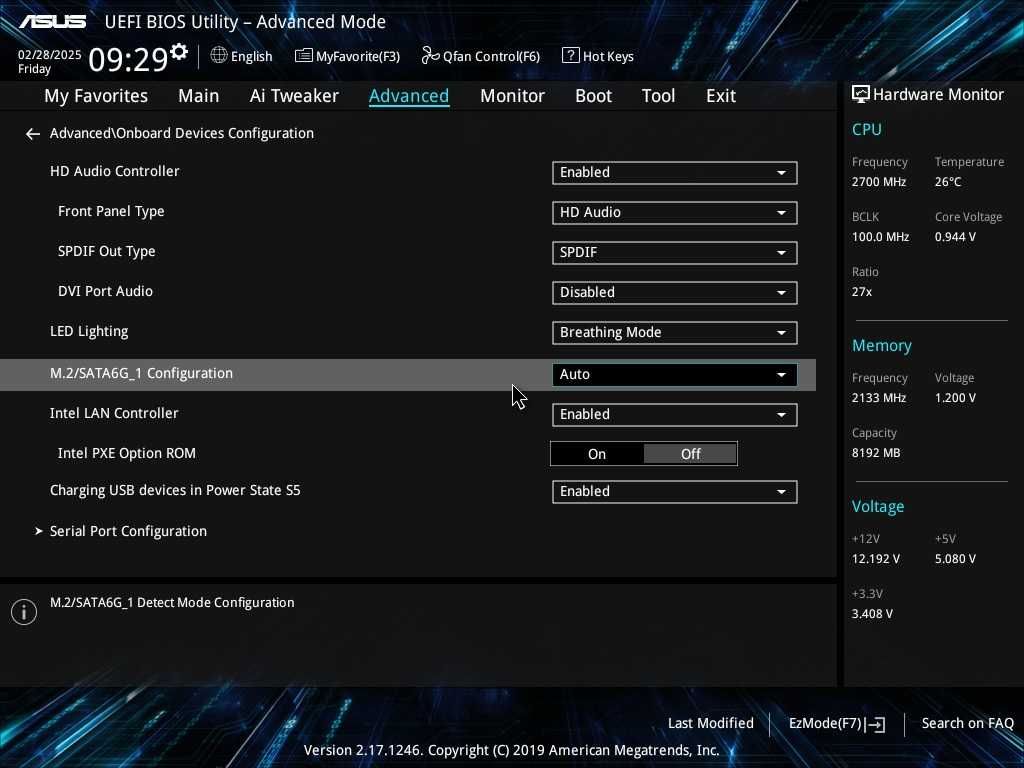The image size is (1024, 768).
Task: Click the EzMode(F7) exit arrow icon
Action: [876, 724]
